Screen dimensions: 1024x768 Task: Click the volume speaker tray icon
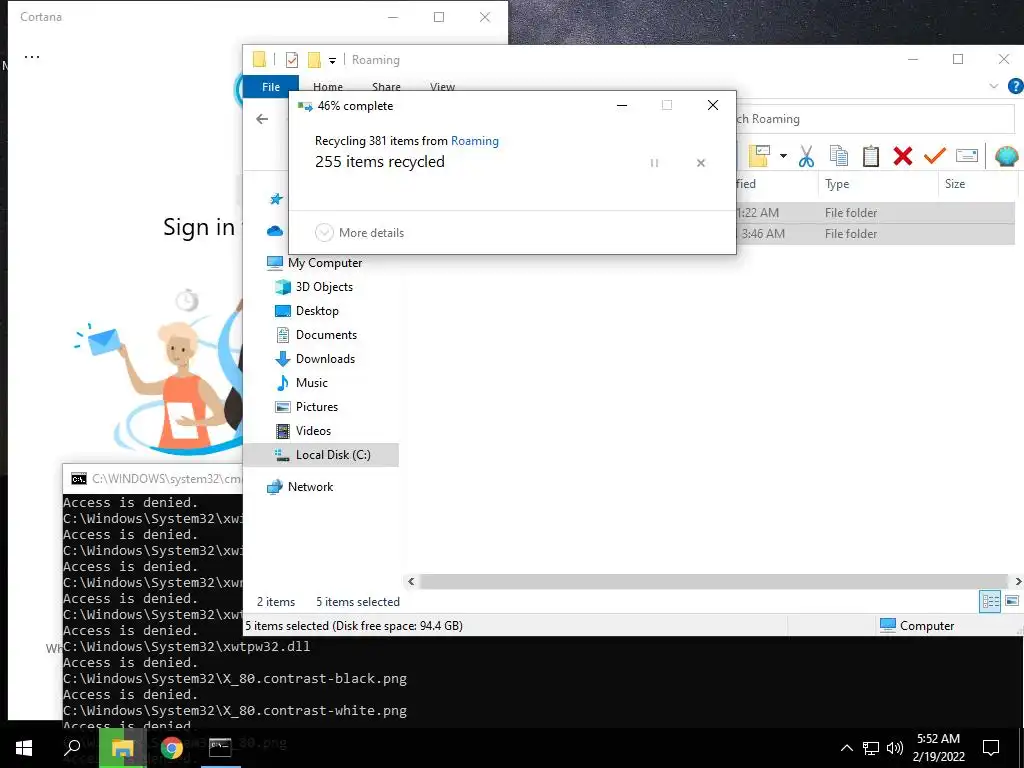[x=895, y=748]
